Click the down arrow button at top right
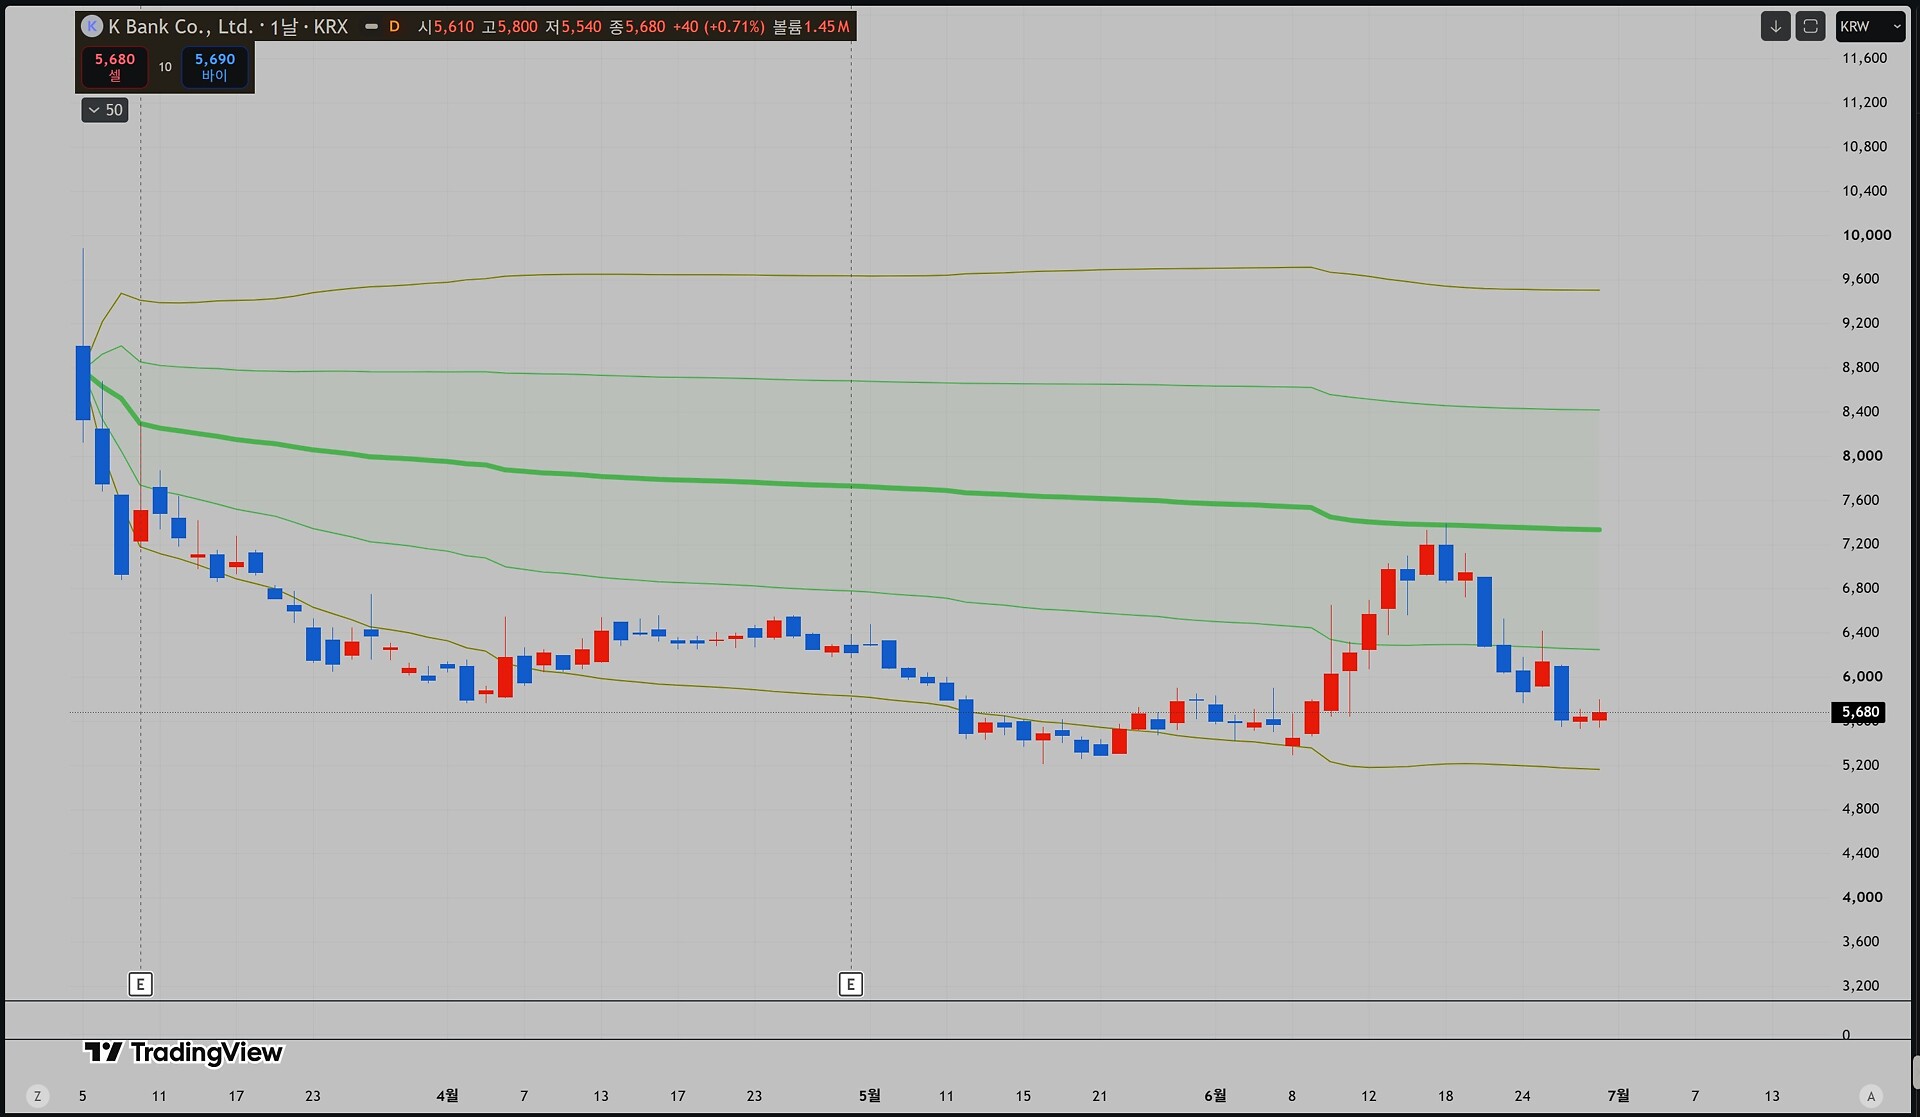This screenshot has height=1117, width=1920. 1775,27
